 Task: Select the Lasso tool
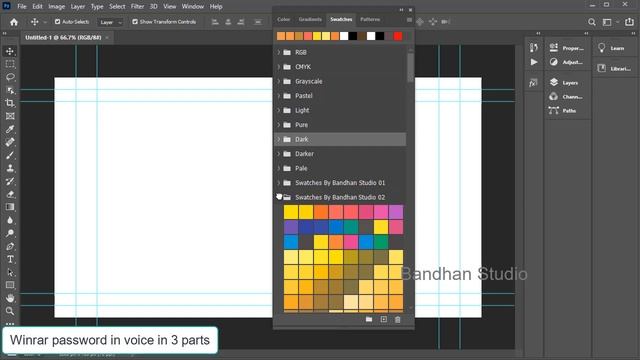coord(10,77)
